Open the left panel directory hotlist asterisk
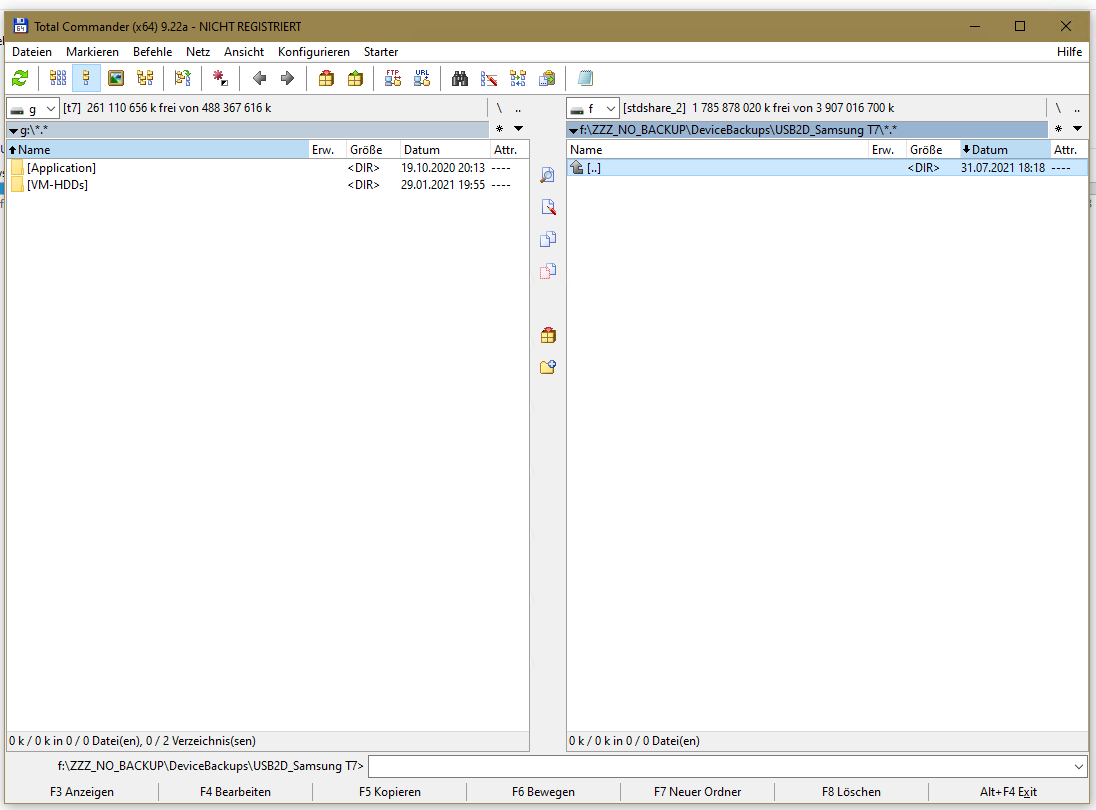 click(499, 129)
